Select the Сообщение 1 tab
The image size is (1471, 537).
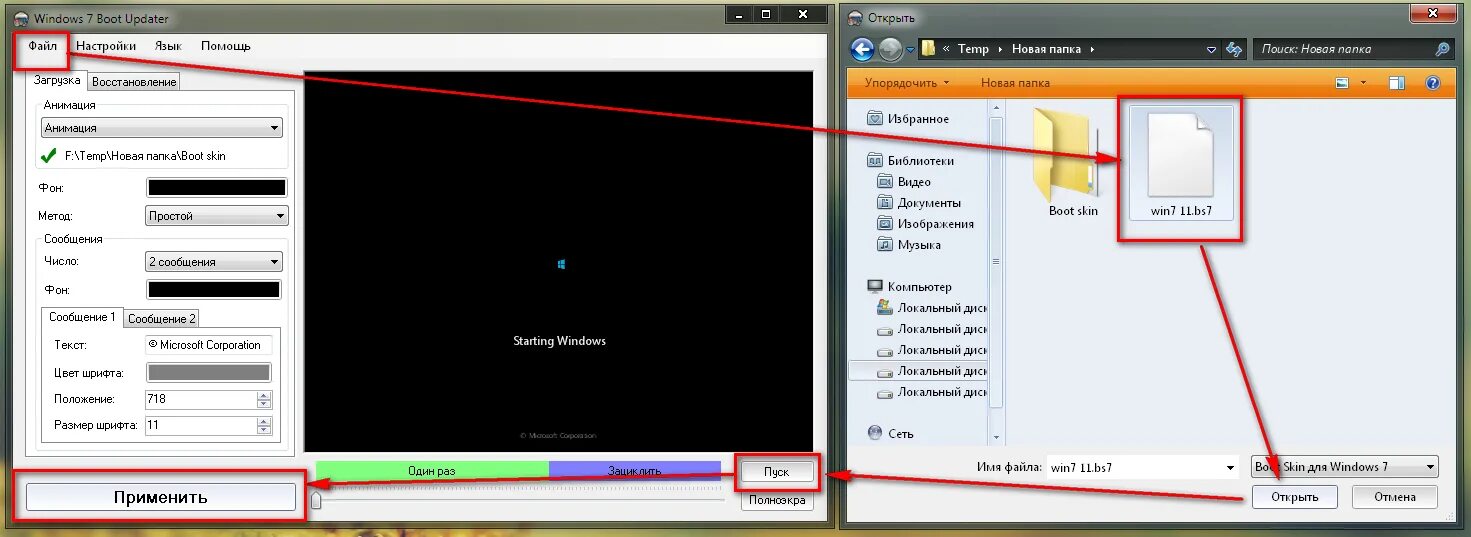click(82, 317)
